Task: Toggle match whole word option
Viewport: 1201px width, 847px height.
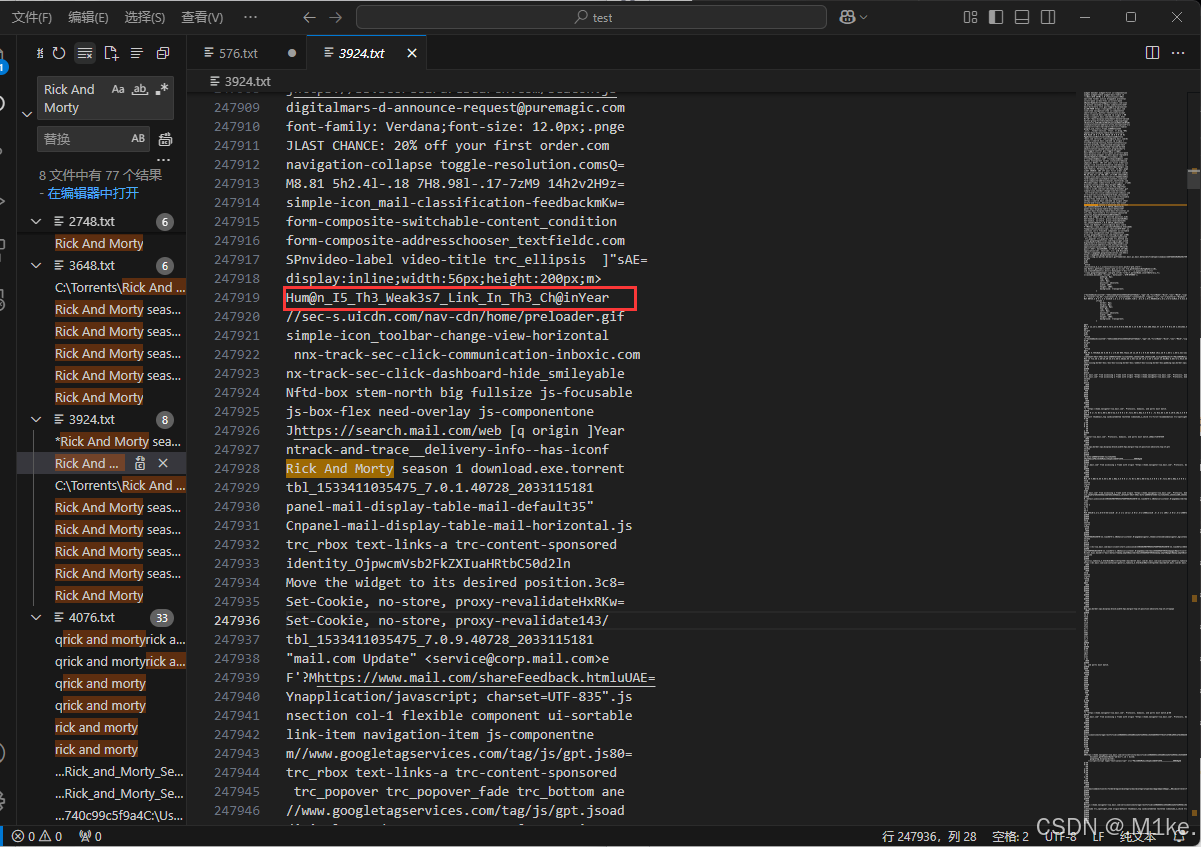Action: [x=140, y=89]
